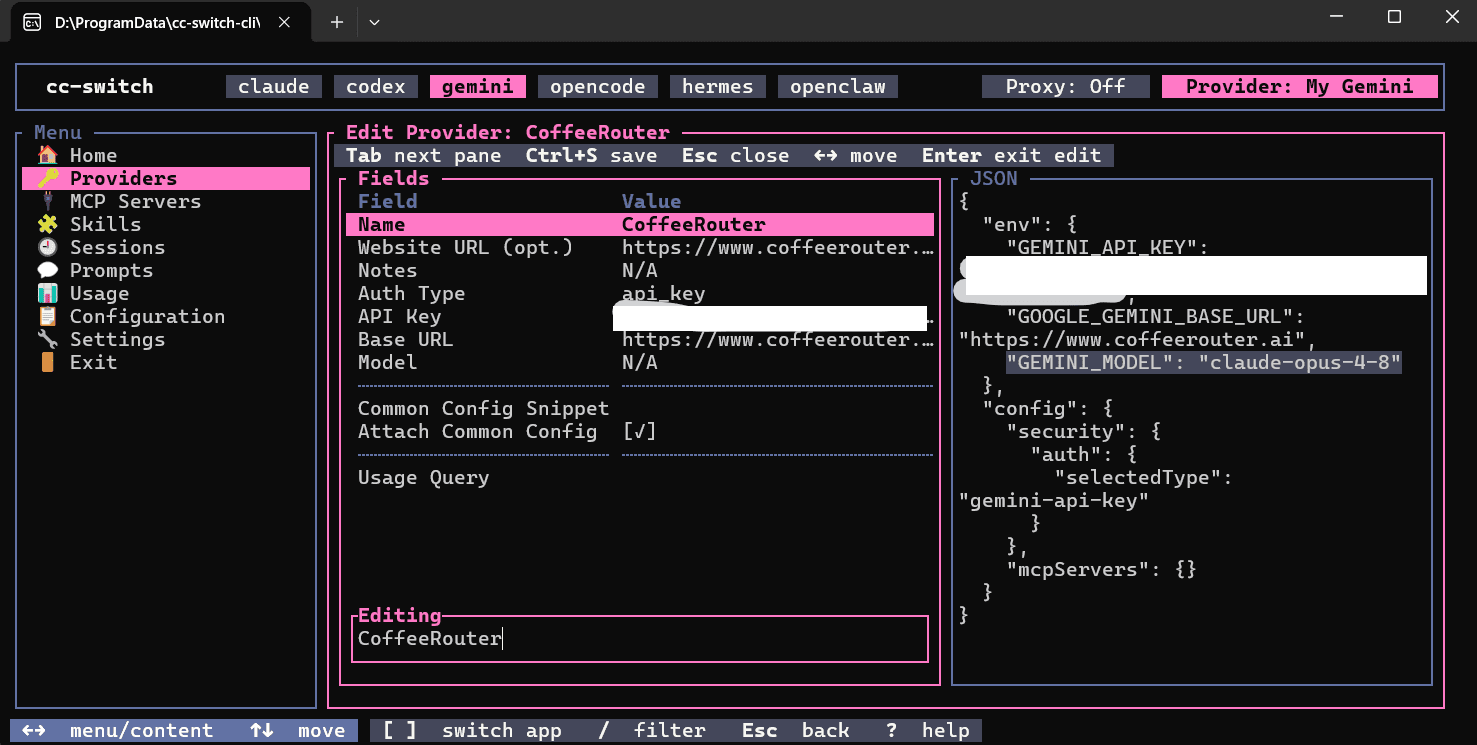The width and height of the screenshot is (1477, 745).
Task: Click the speech bubble icon beside Prompts
Action: click(x=47, y=270)
